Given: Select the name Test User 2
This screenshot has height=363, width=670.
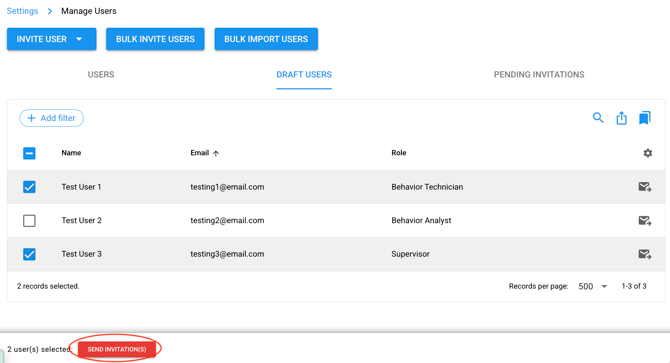Looking at the screenshot, I should point(81,220).
